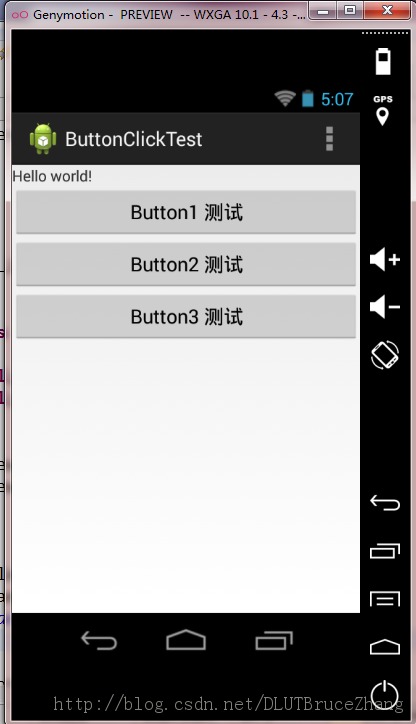Tap the Android recent apps navigation button

(x=274, y=640)
